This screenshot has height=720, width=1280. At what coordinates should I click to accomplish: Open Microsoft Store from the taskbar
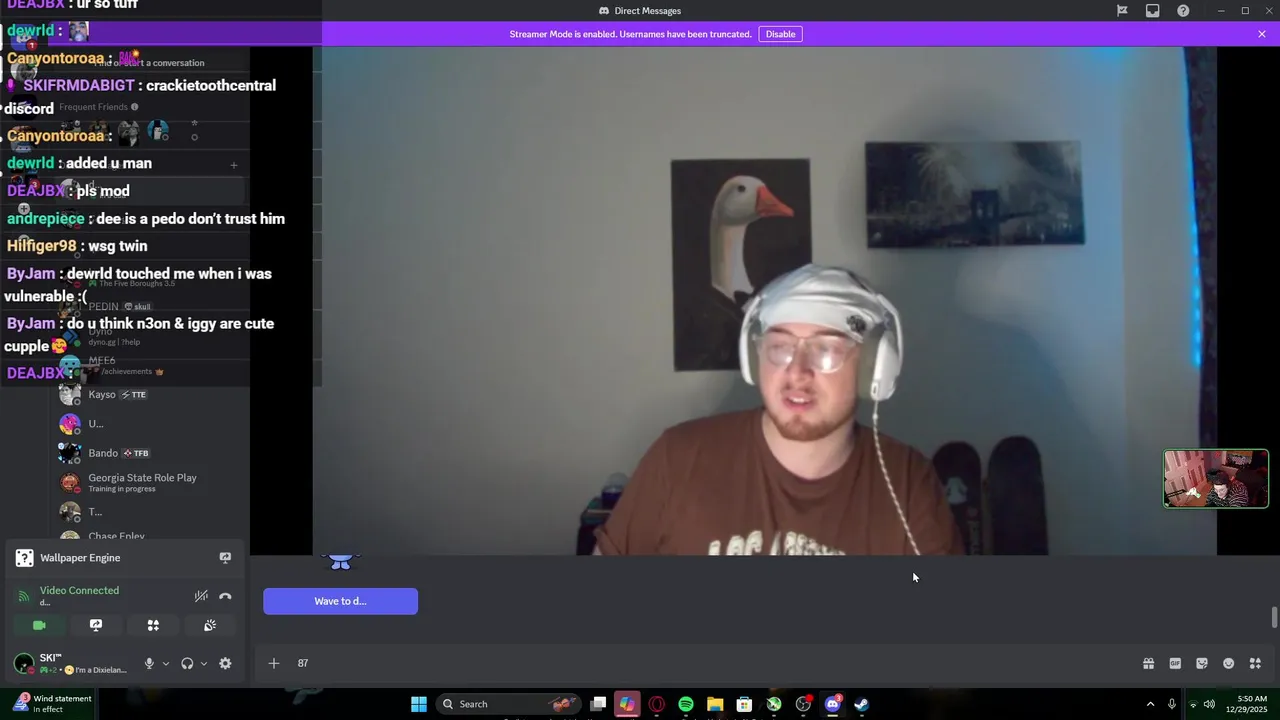pyautogui.click(x=744, y=704)
